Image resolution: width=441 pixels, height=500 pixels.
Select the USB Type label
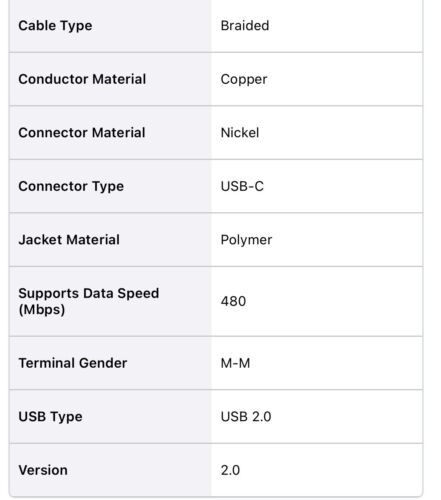[x=50, y=417]
